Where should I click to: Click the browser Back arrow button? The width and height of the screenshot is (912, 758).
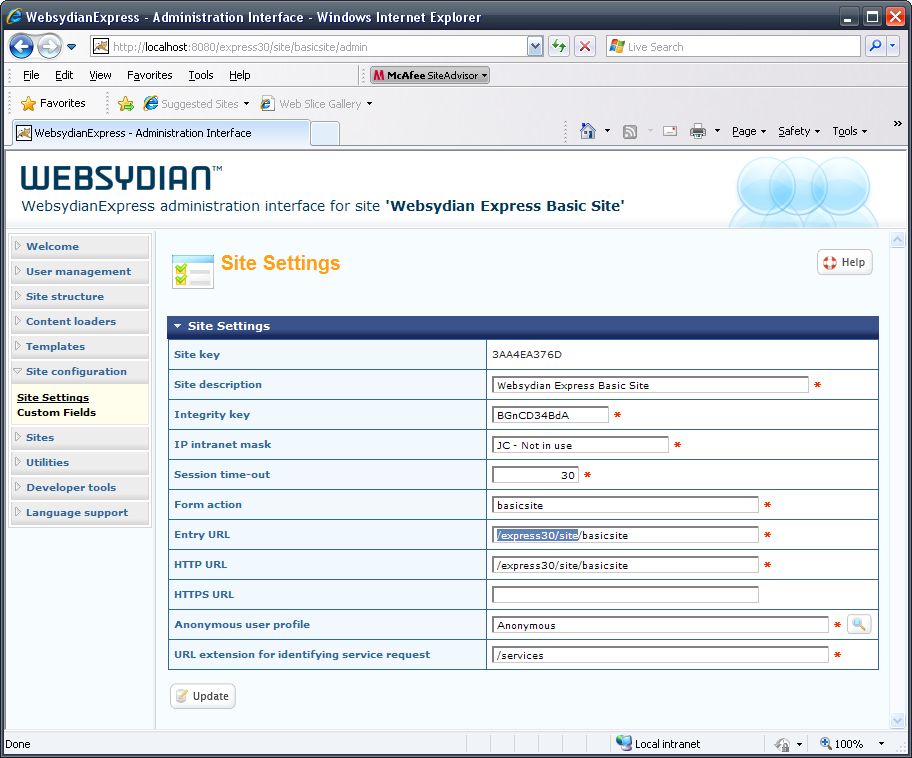tap(22, 47)
